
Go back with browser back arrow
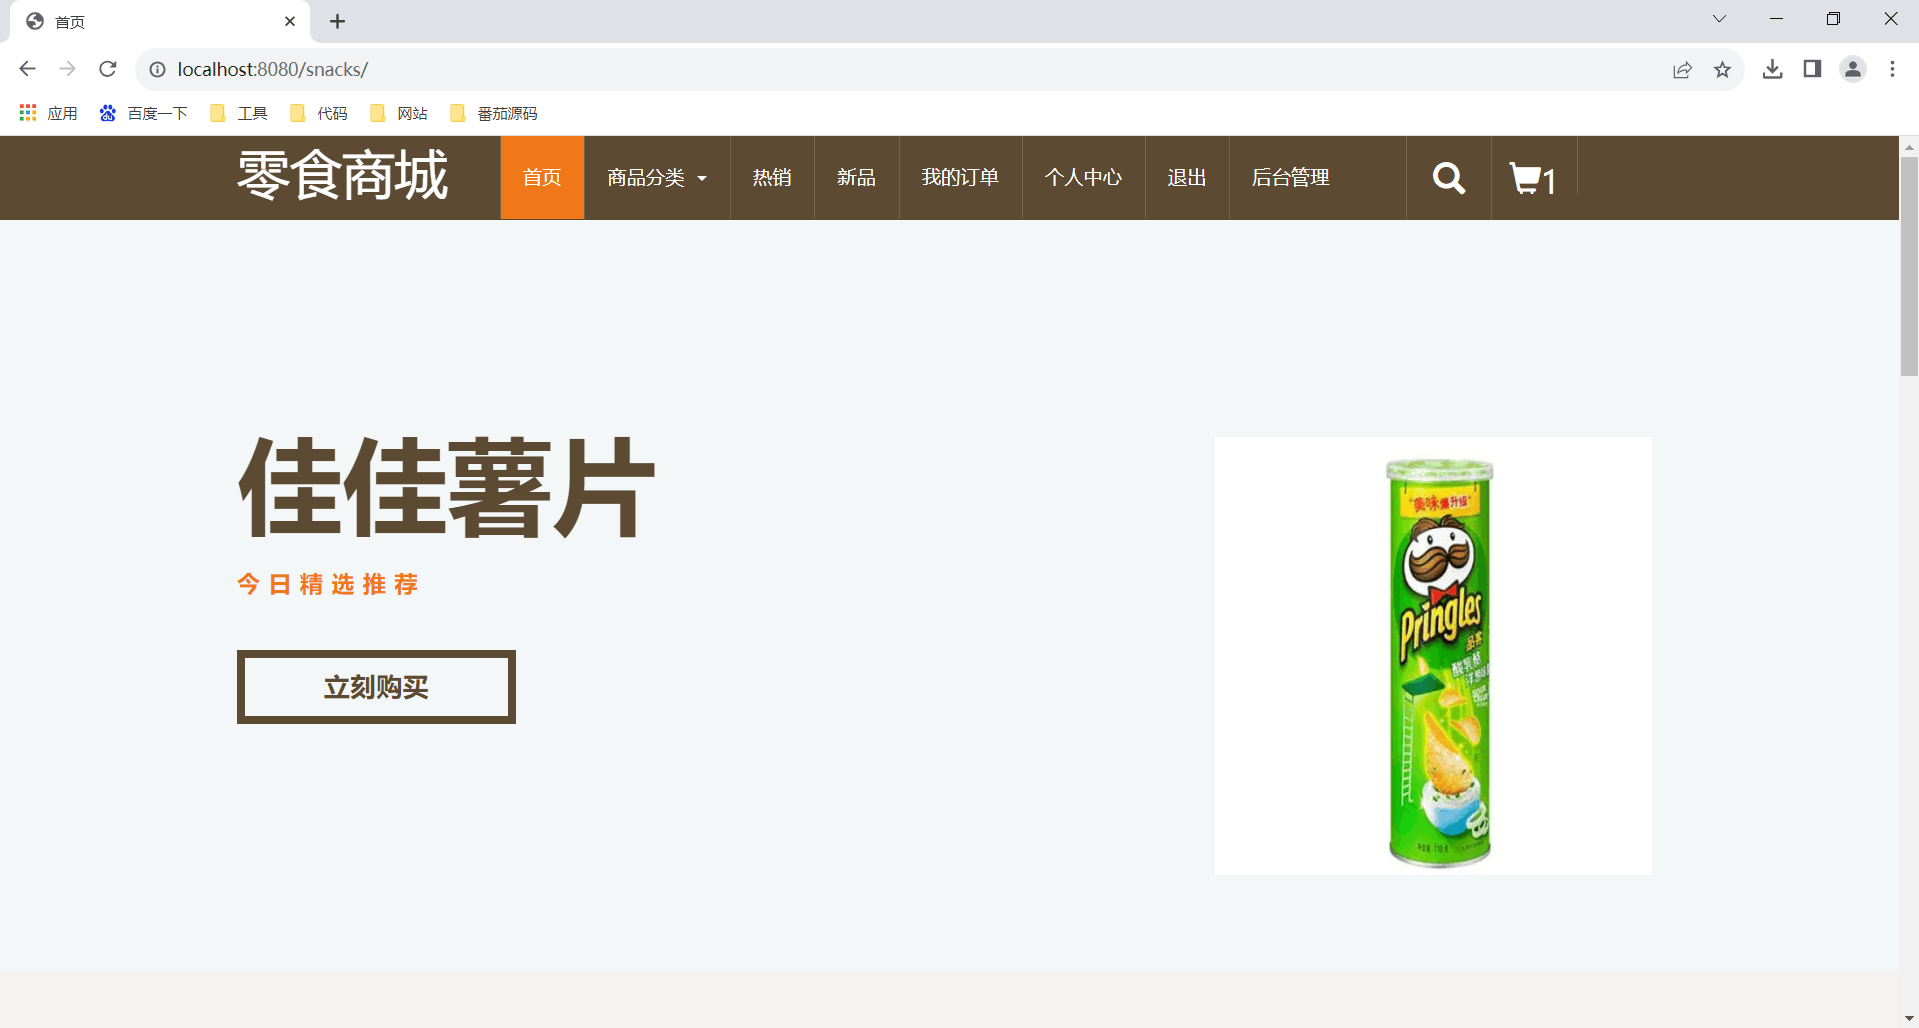27,69
